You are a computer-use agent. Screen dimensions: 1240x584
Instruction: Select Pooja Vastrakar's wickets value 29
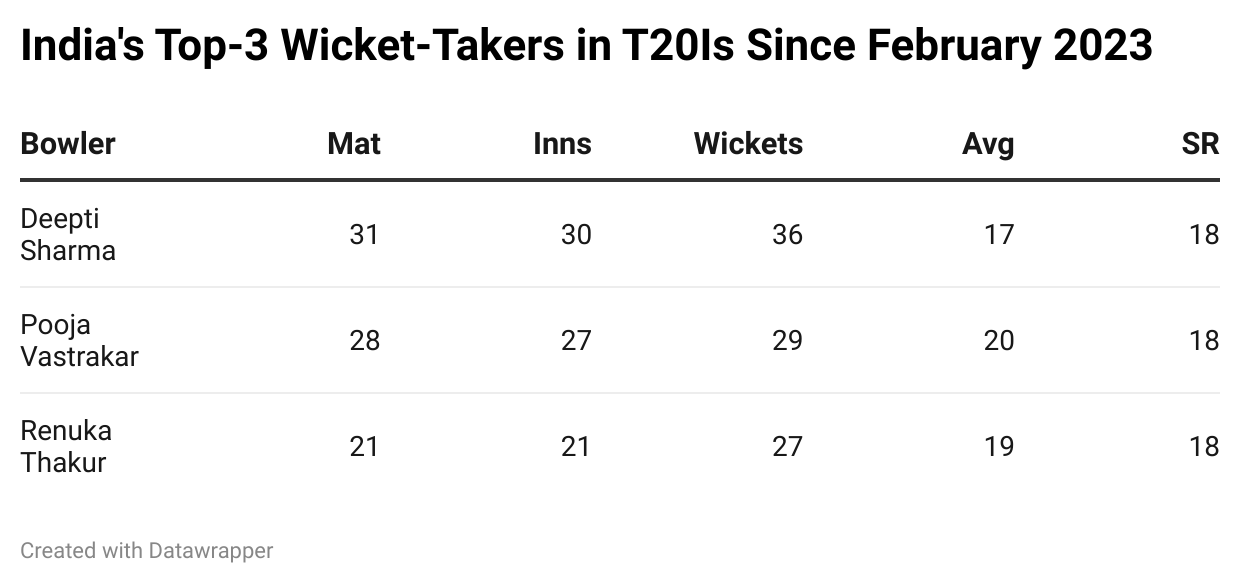(x=787, y=340)
